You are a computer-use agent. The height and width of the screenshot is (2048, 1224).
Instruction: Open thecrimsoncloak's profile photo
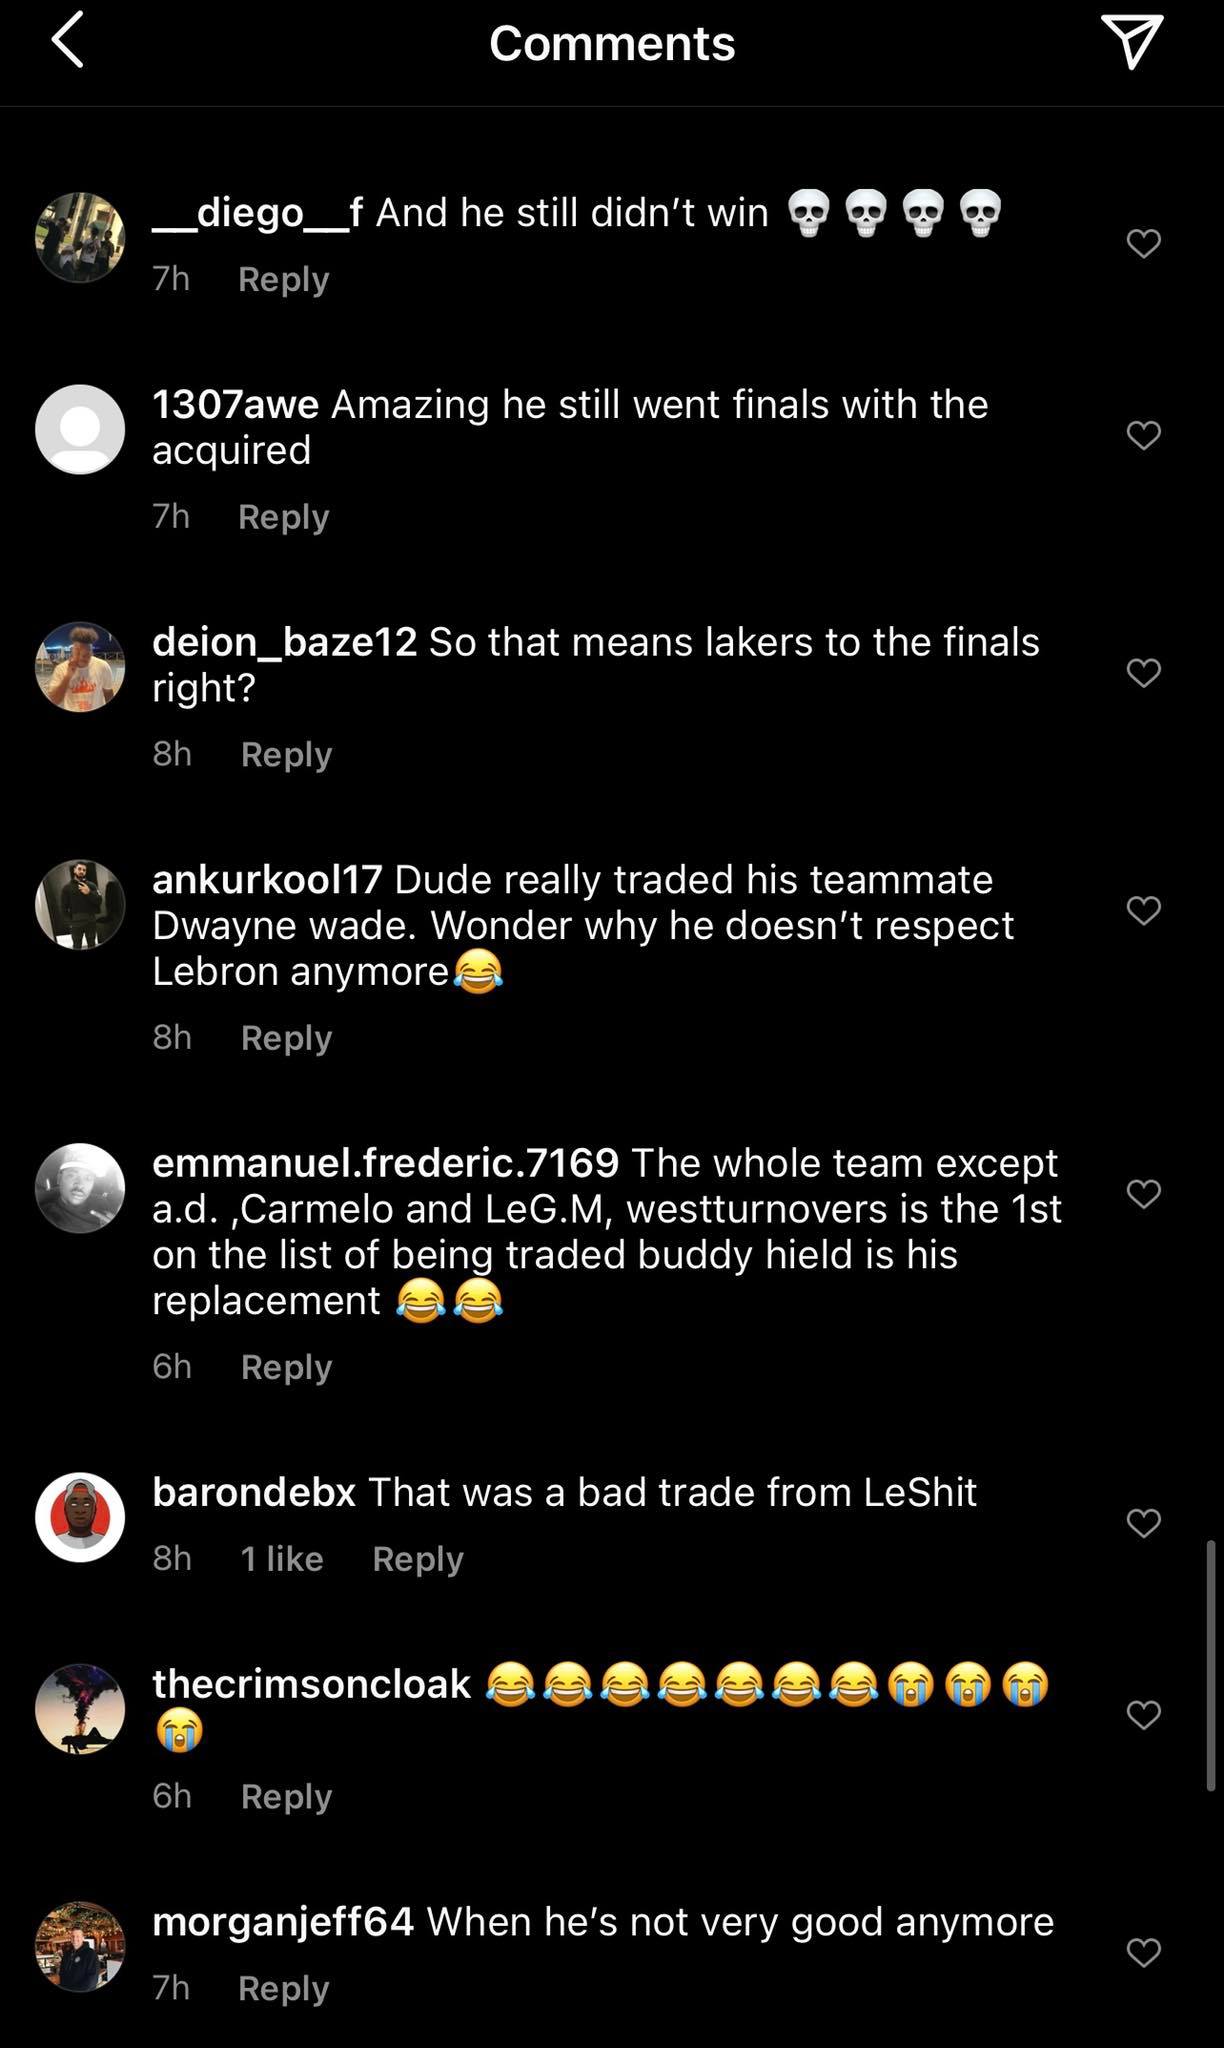[x=80, y=1712]
